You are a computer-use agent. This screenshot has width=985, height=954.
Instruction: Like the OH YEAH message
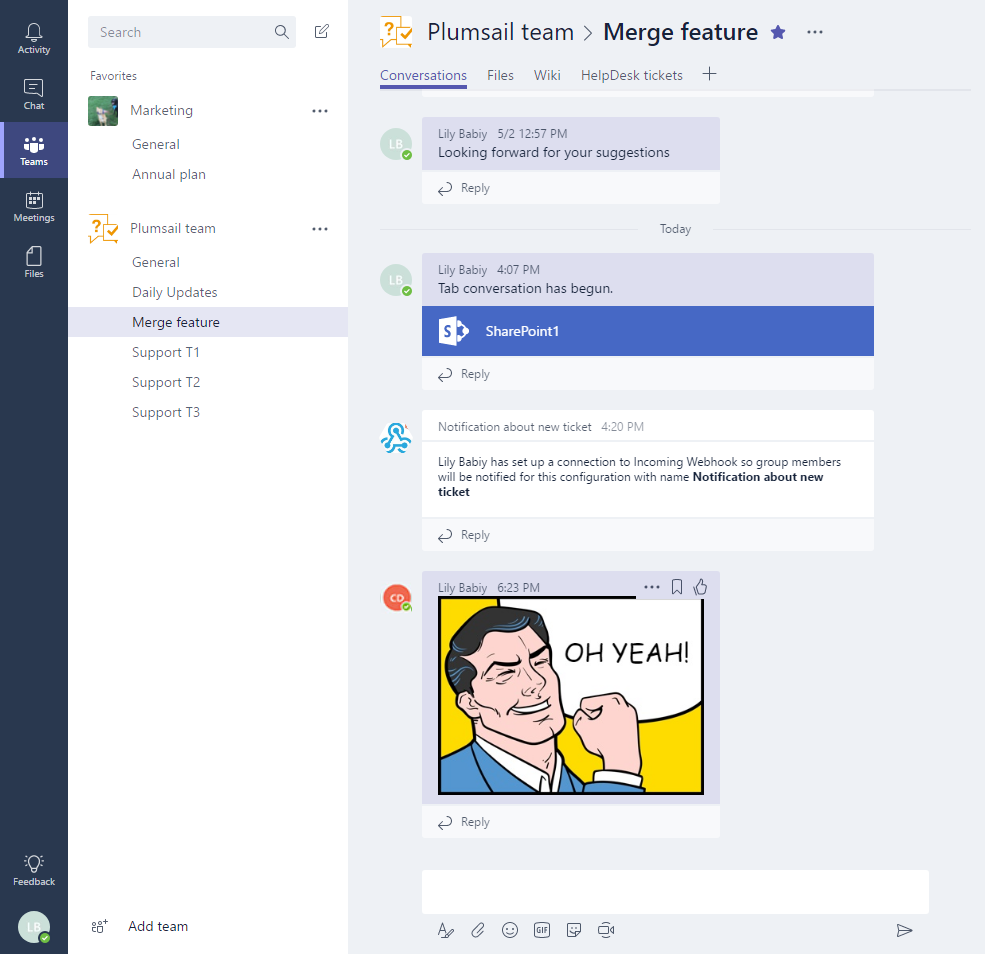coord(700,587)
